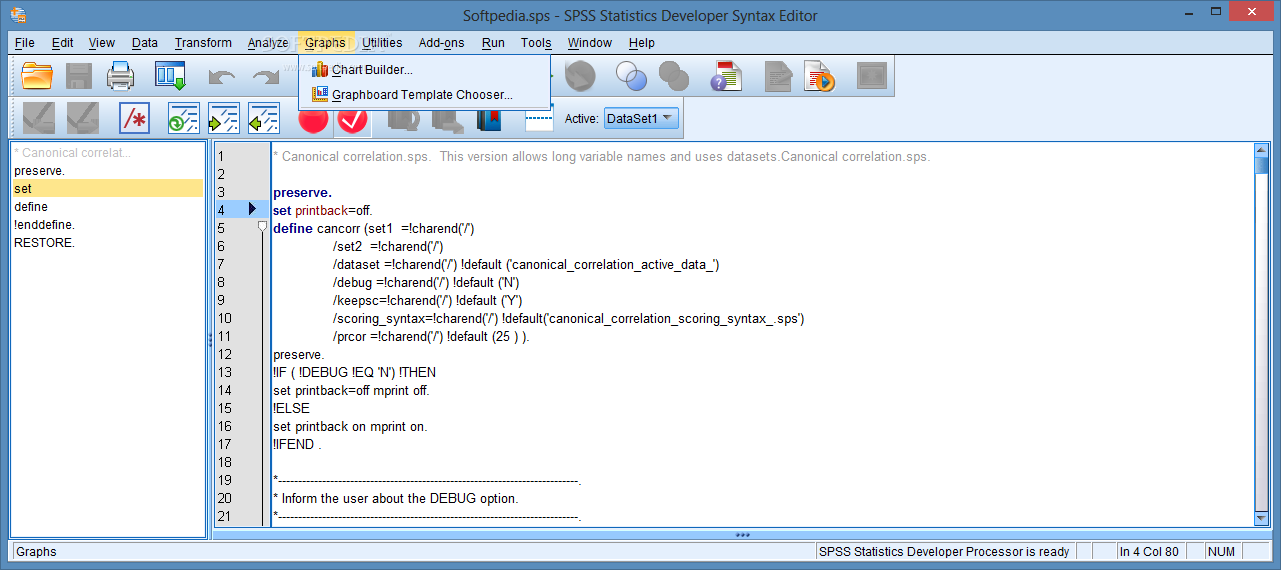Click the outdent syntax left-arrow icon
Image resolution: width=1281 pixels, height=570 pixels.
[x=263, y=119]
